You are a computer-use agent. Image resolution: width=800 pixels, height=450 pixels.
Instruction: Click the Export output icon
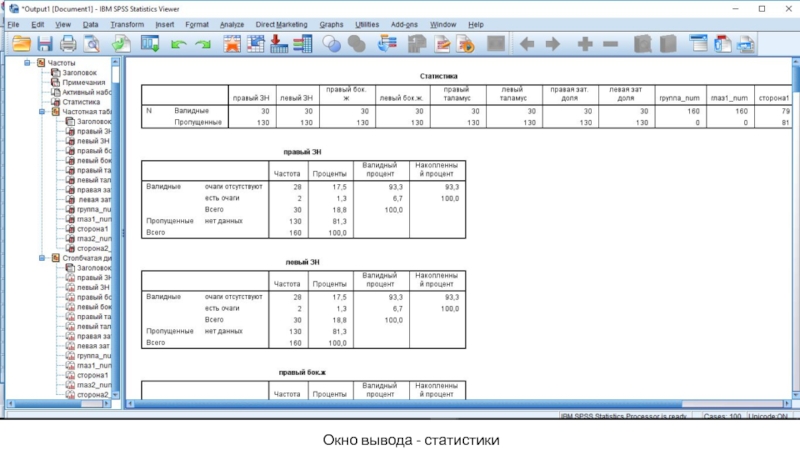[122, 44]
